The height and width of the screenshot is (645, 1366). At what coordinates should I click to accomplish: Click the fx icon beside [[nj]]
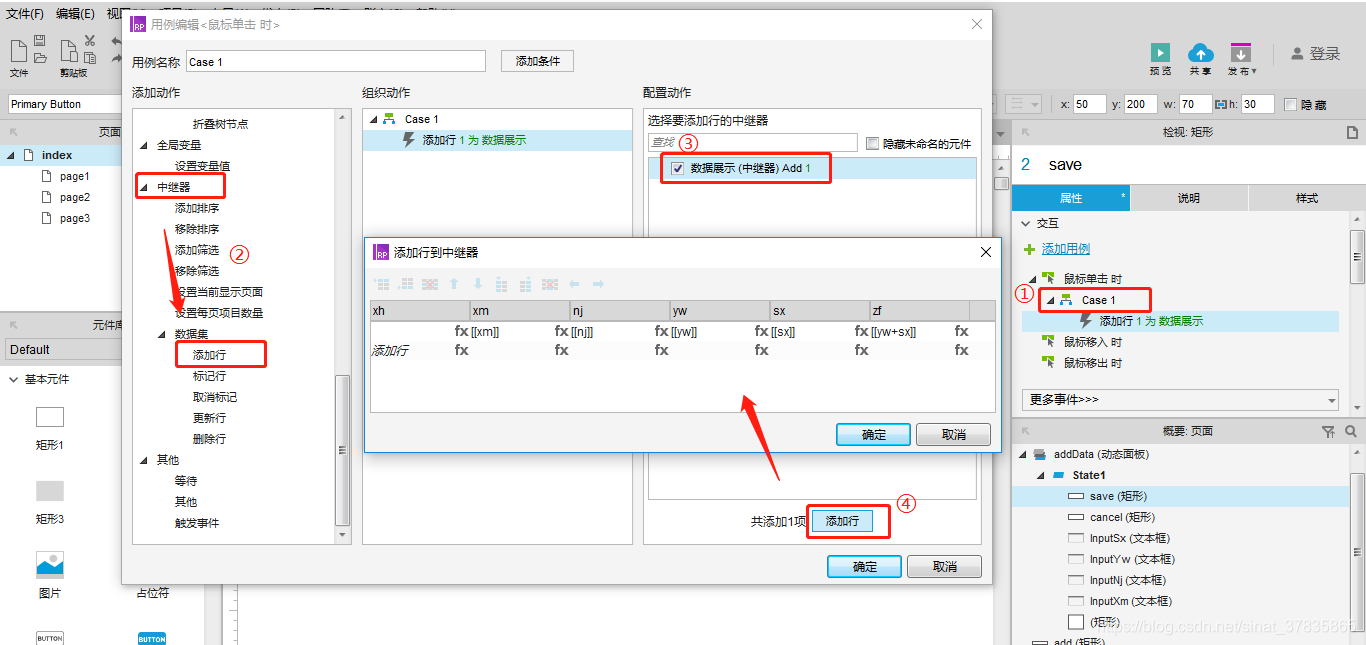pos(562,331)
